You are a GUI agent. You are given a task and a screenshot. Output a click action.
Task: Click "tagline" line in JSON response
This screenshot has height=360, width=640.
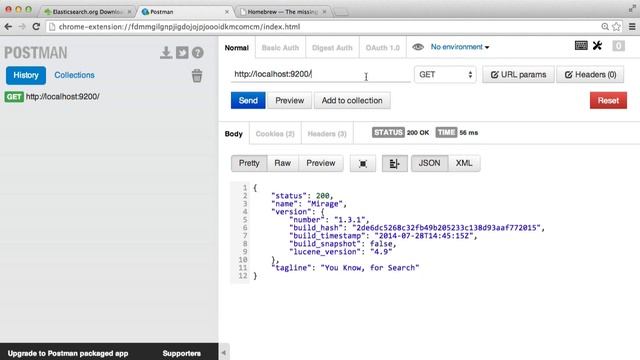345,268
